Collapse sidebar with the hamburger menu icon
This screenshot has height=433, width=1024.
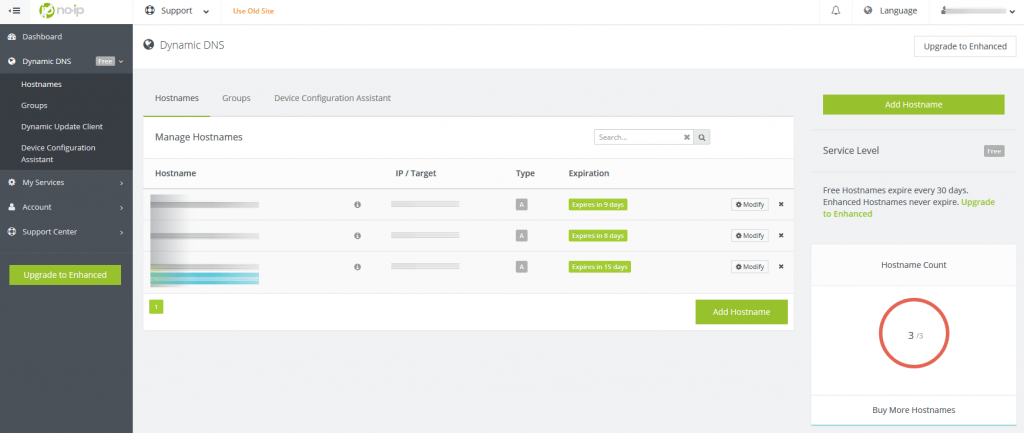click(14, 11)
